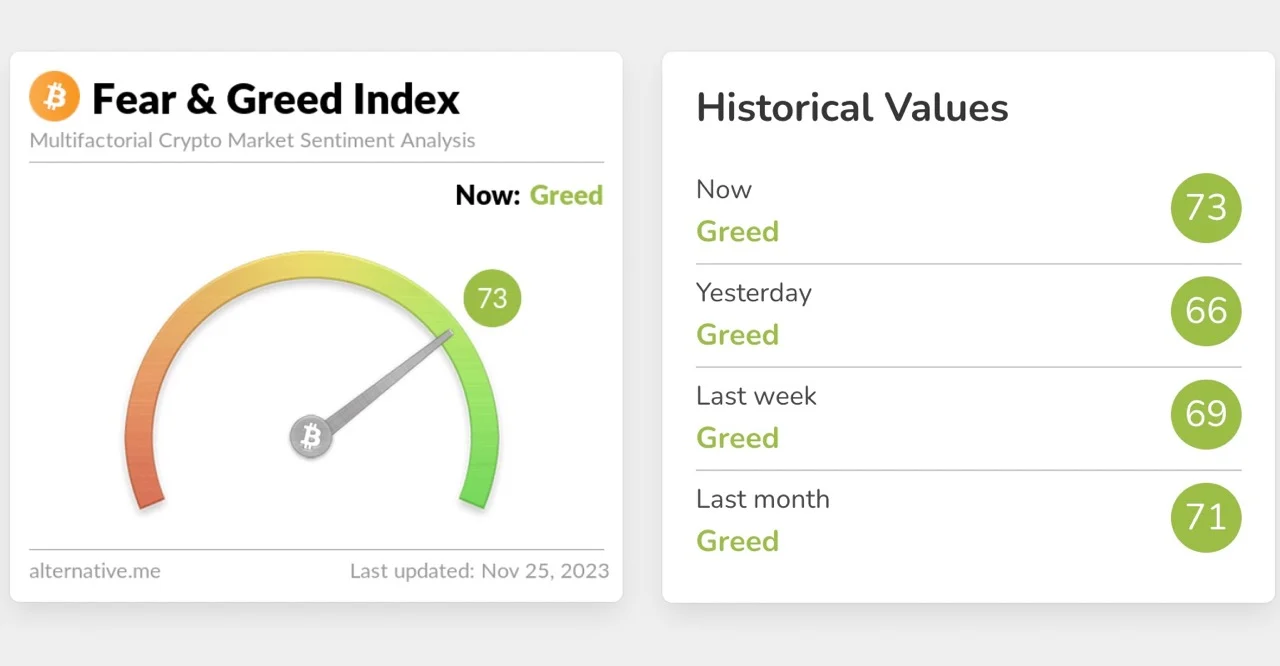The image size is (1280, 666).
Task: Click the gray Bitcoin gauge needle hub
Action: pos(311,437)
